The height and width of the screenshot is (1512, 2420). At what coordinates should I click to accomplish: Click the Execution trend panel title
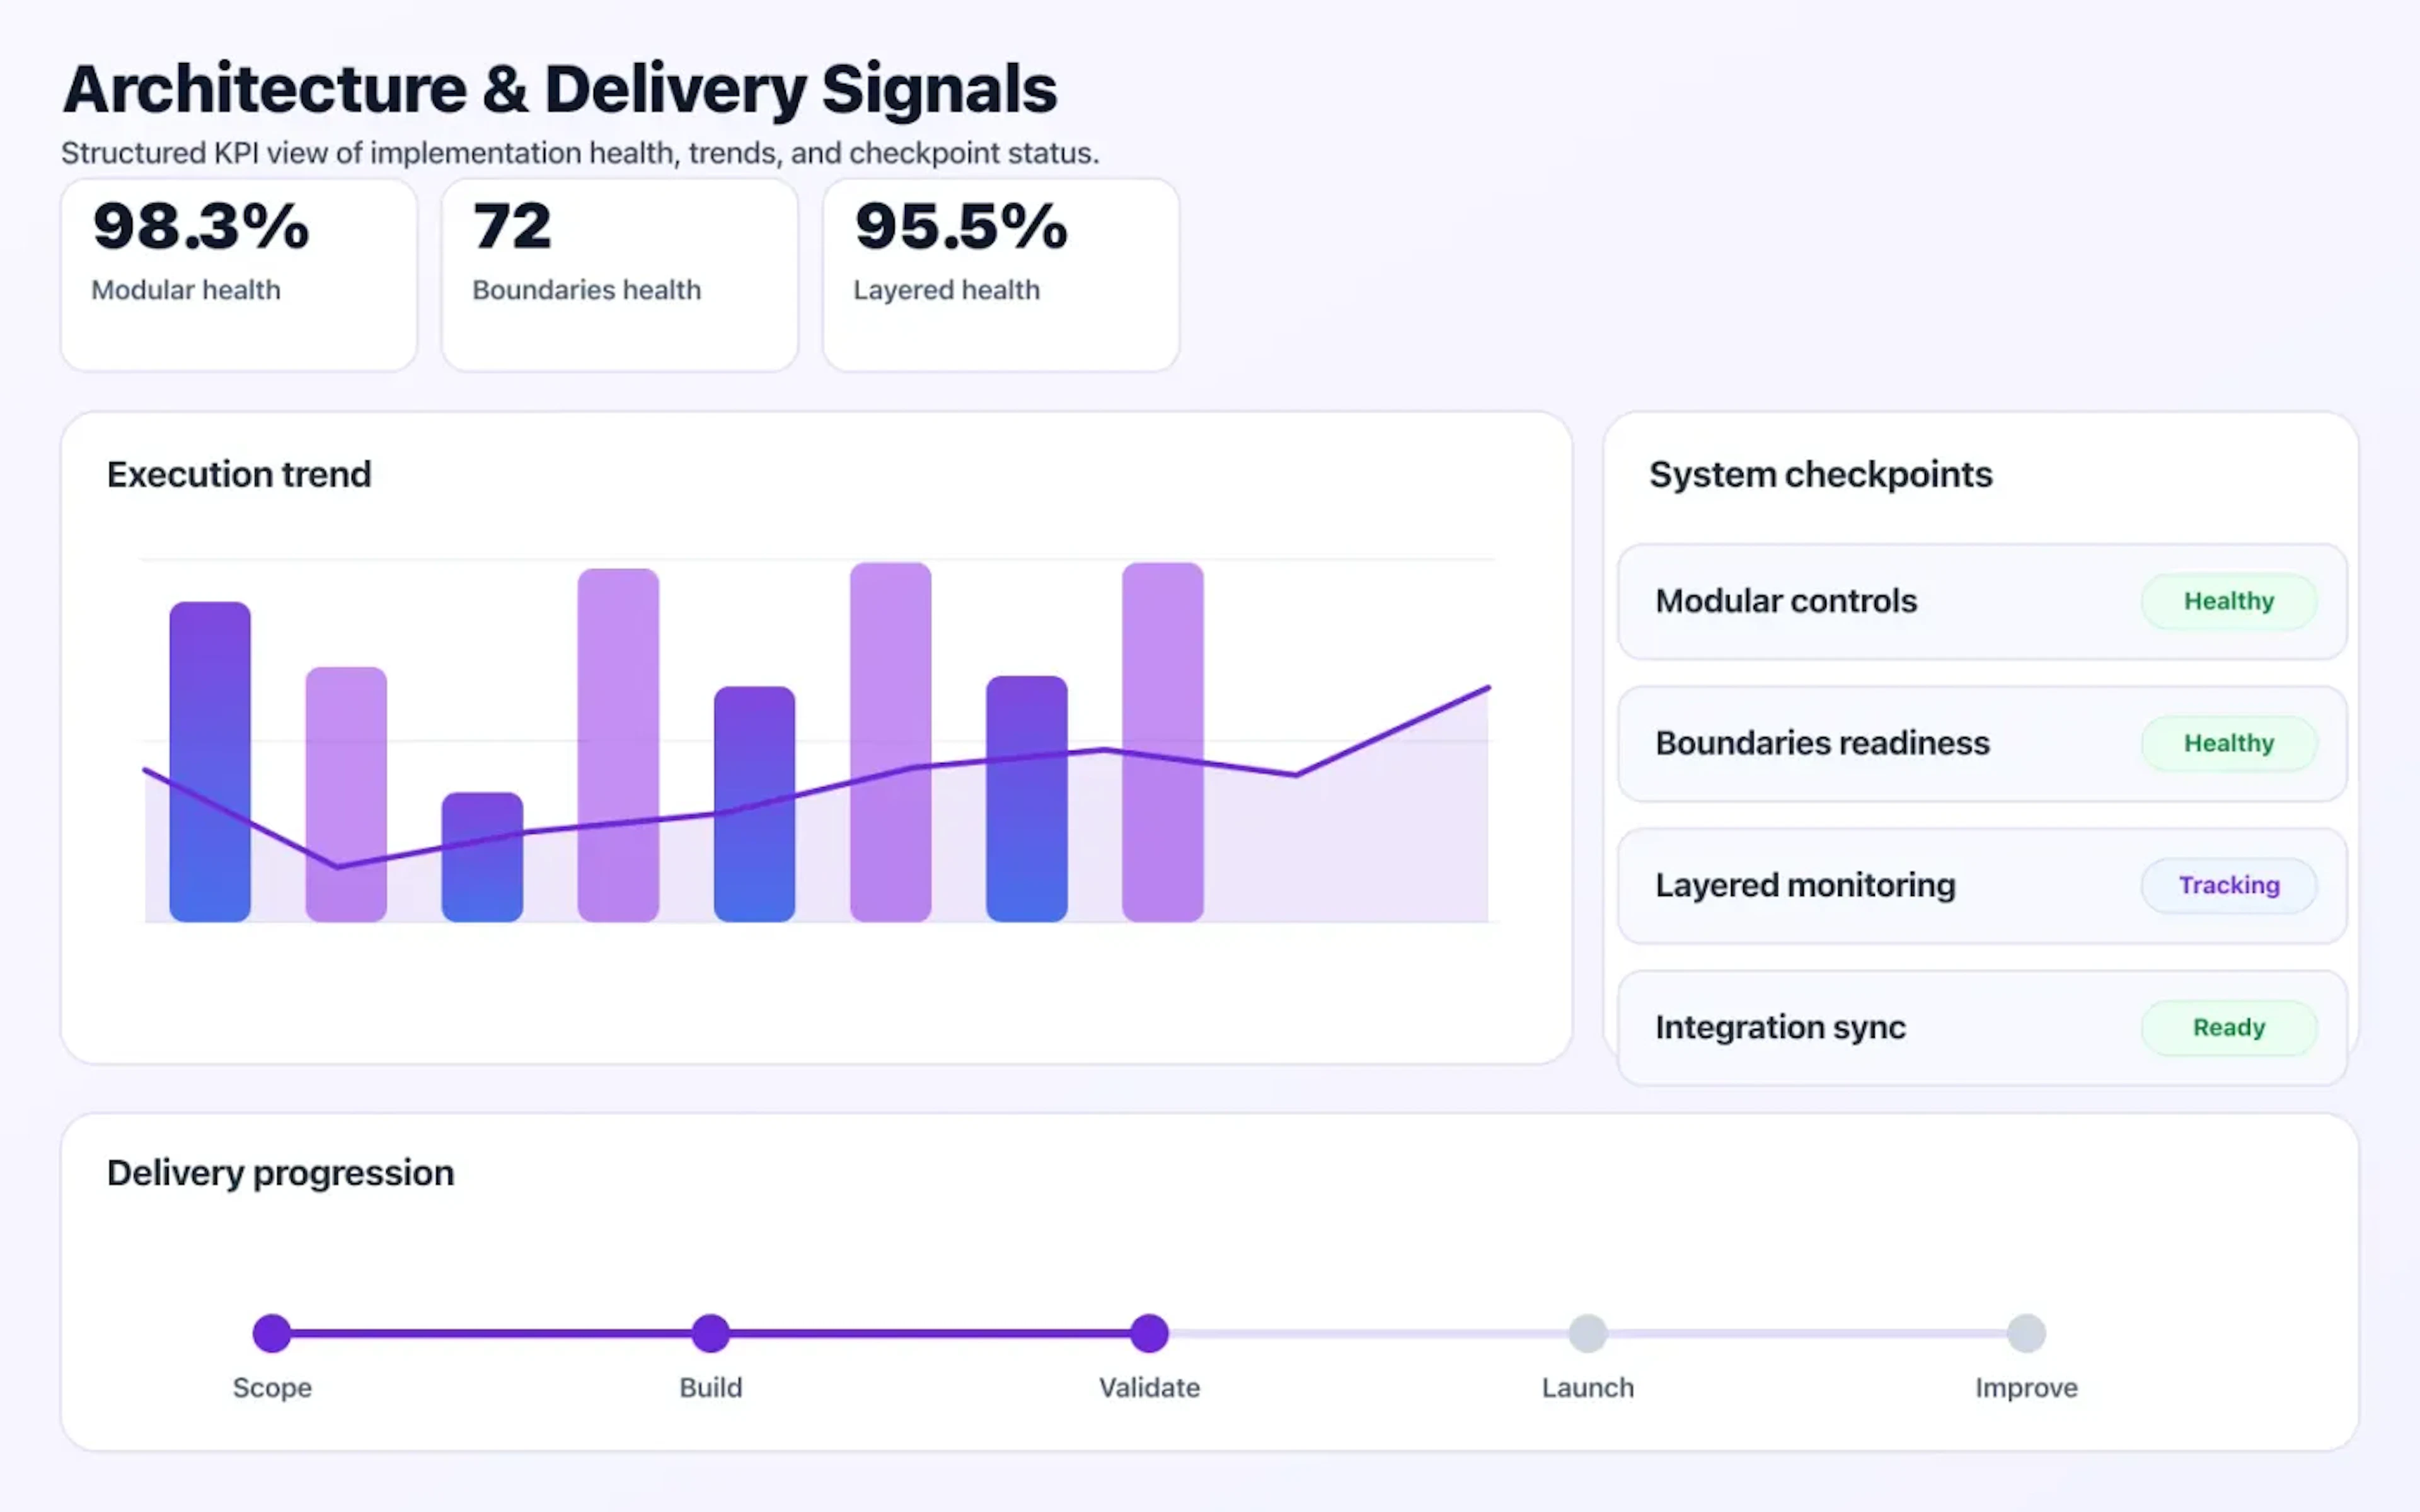pos(239,474)
